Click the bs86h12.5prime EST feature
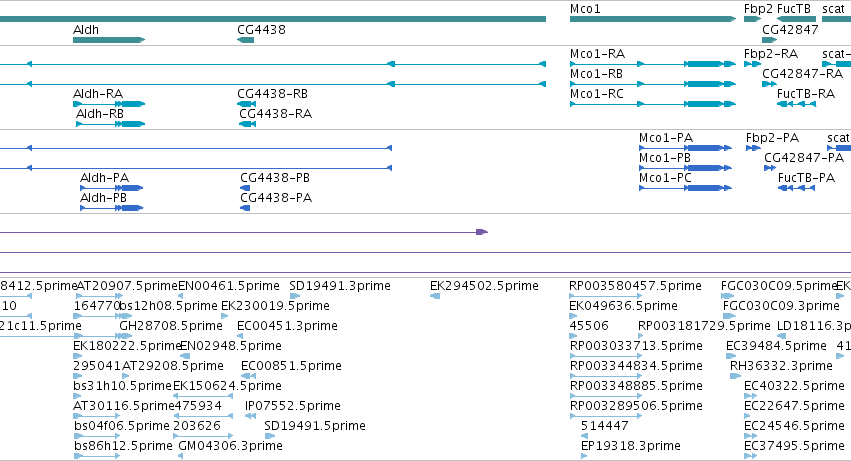 tap(97, 456)
